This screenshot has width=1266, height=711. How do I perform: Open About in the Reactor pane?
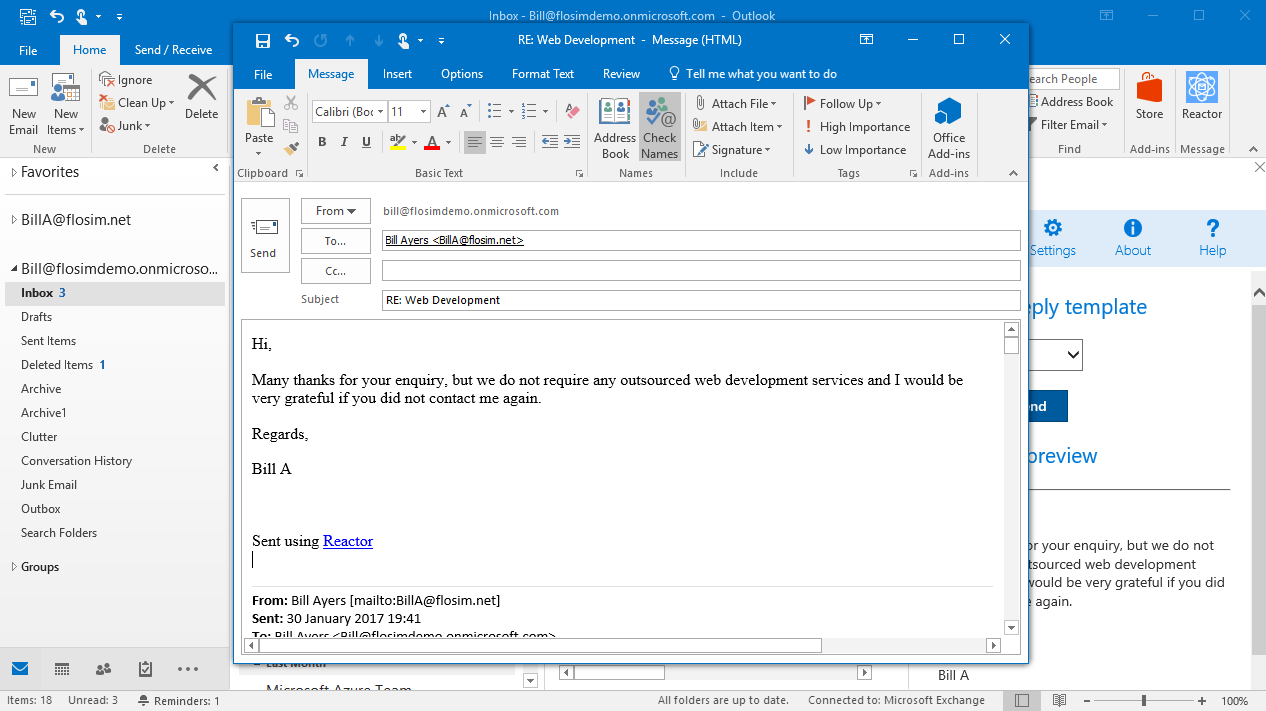[x=1133, y=239]
